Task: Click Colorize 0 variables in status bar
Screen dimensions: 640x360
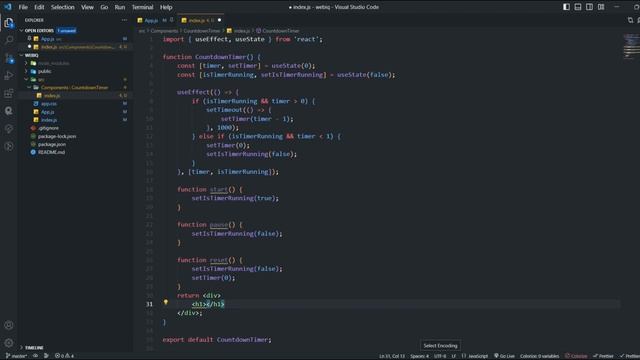Action: pos(539,356)
